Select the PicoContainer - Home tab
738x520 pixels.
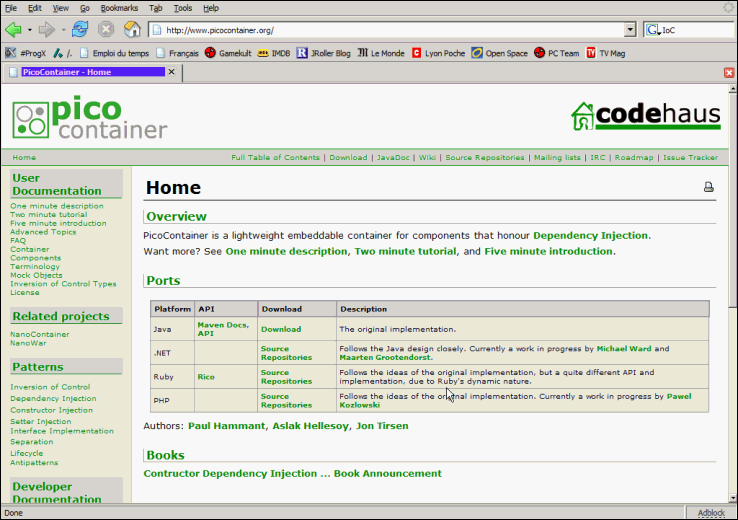pyautogui.click(x=93, y=72)
